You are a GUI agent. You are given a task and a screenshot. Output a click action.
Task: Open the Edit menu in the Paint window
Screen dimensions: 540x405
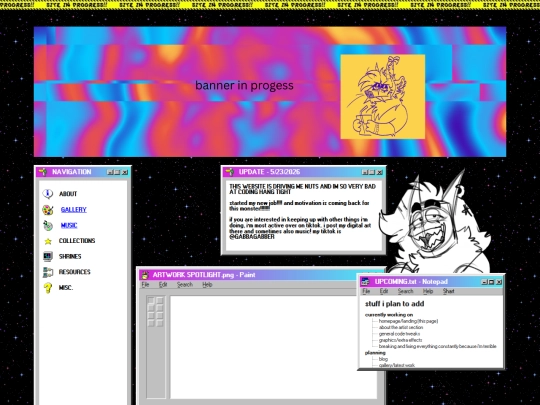pos(163,285)
